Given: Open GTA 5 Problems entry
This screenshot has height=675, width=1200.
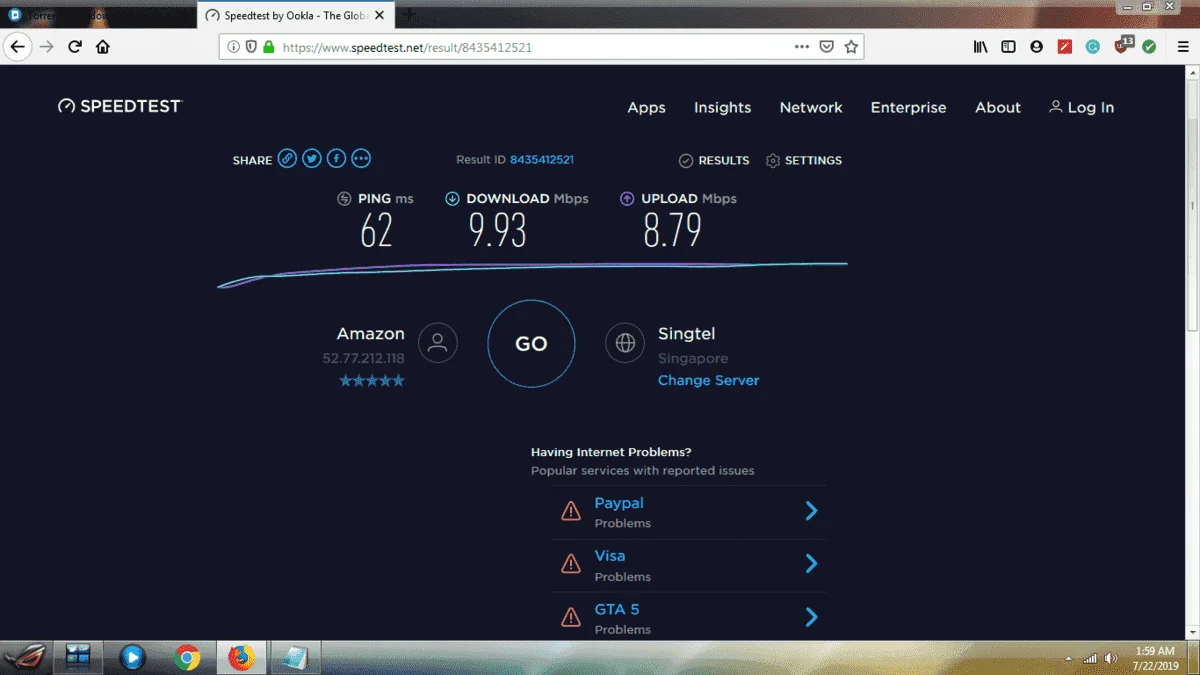Looking at the screenshot, I should pos(688,618).
